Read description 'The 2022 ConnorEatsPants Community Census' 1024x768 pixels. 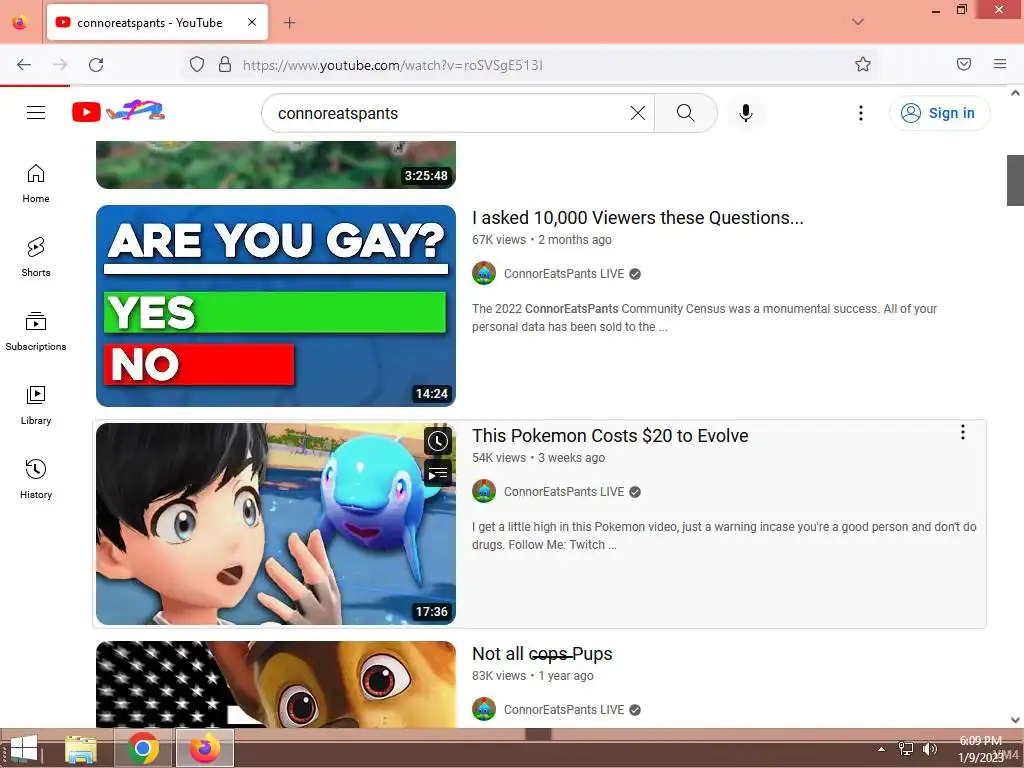point(704,317)
